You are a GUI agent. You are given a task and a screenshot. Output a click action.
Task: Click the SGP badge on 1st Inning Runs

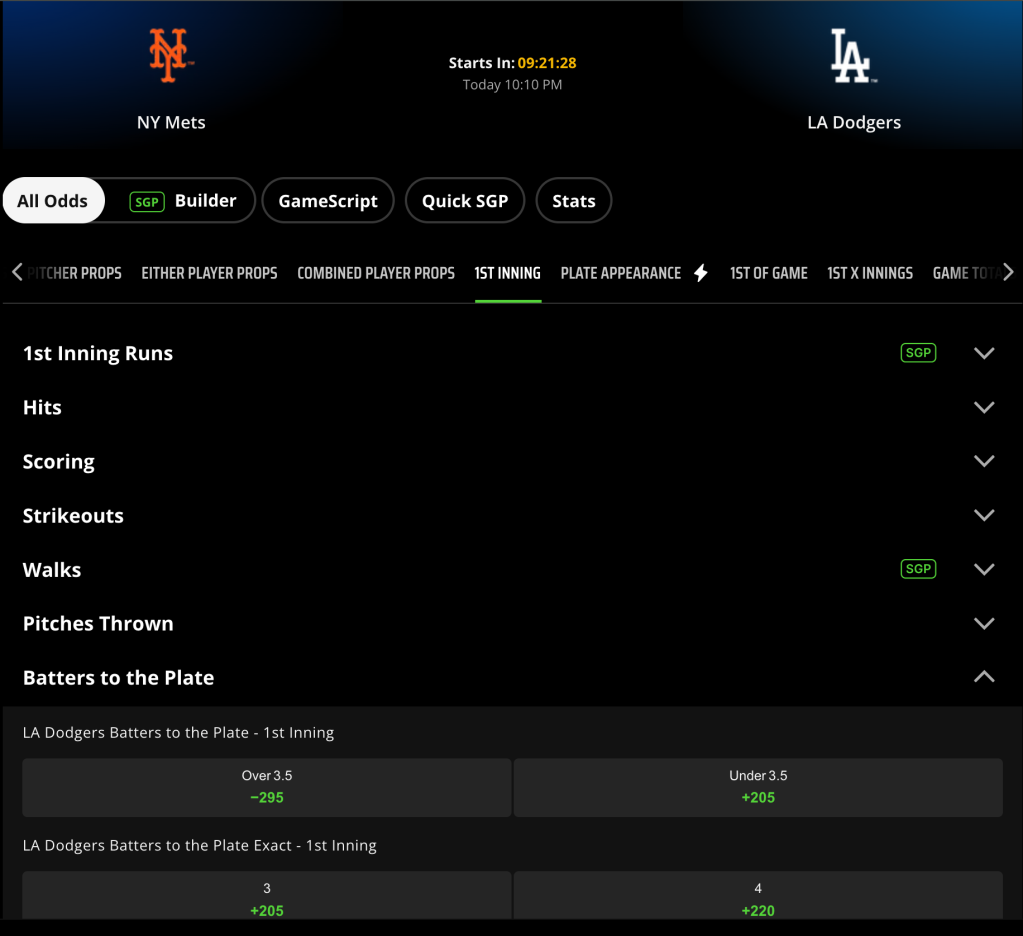tap(918, 353)
